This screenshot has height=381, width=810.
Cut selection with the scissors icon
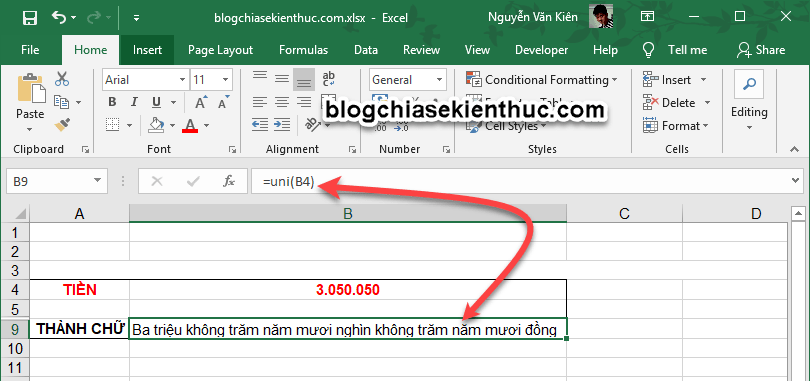pyautogui.click(x=62, y=79)
